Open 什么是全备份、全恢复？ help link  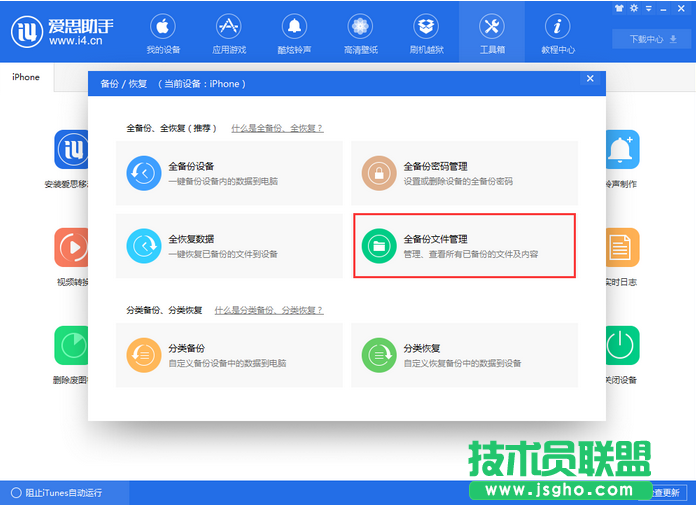[277, 128]
